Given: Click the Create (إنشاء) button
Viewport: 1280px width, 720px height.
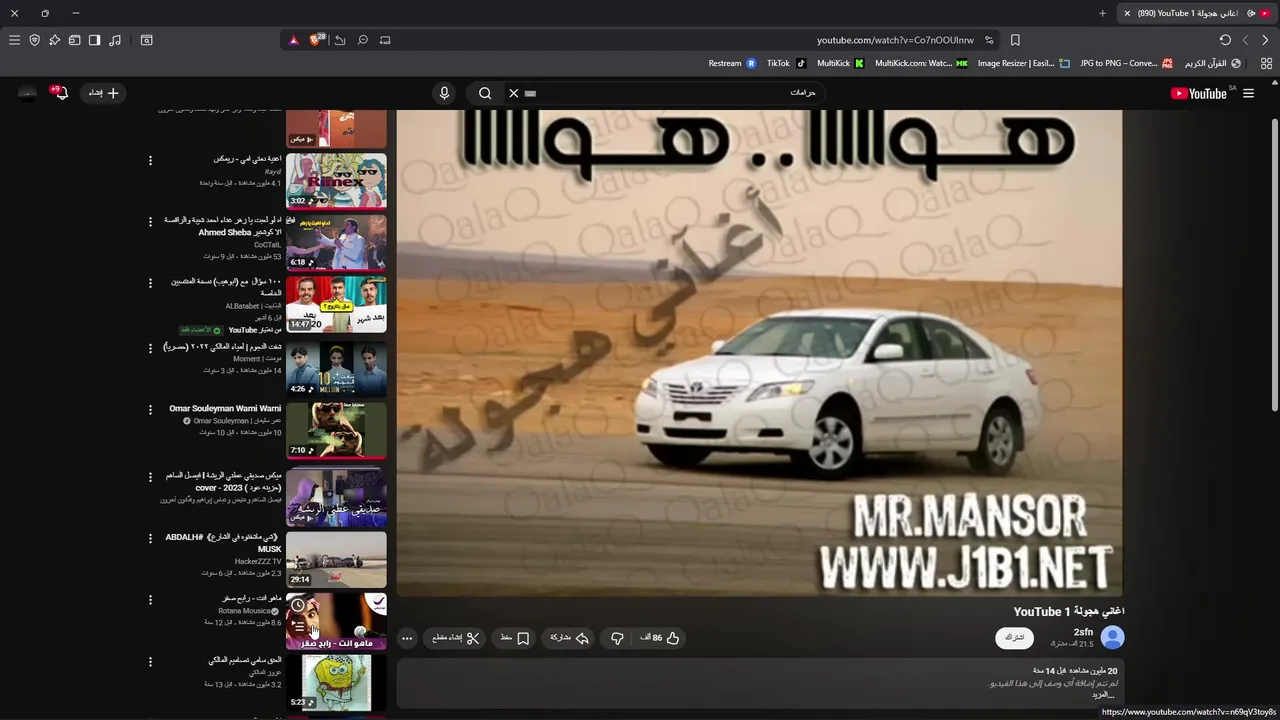Looking at the screenshot, I should [103, 93].
